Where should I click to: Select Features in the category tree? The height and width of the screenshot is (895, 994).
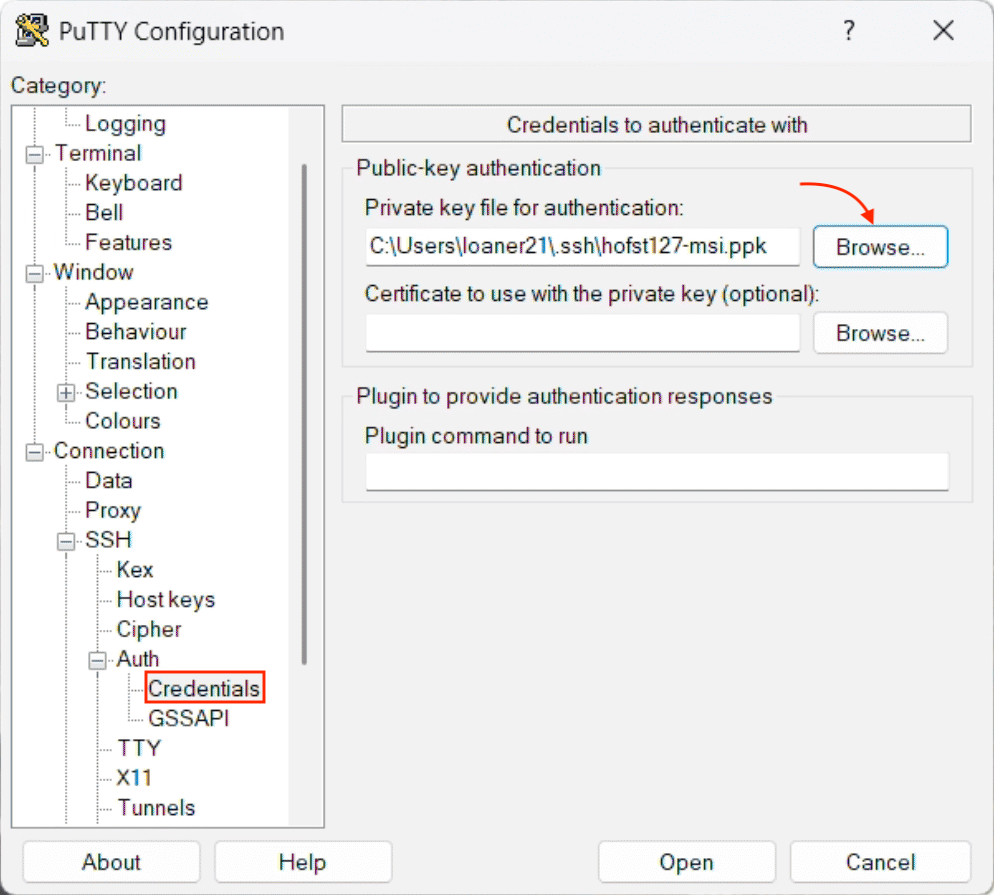[x=128, y=242]
